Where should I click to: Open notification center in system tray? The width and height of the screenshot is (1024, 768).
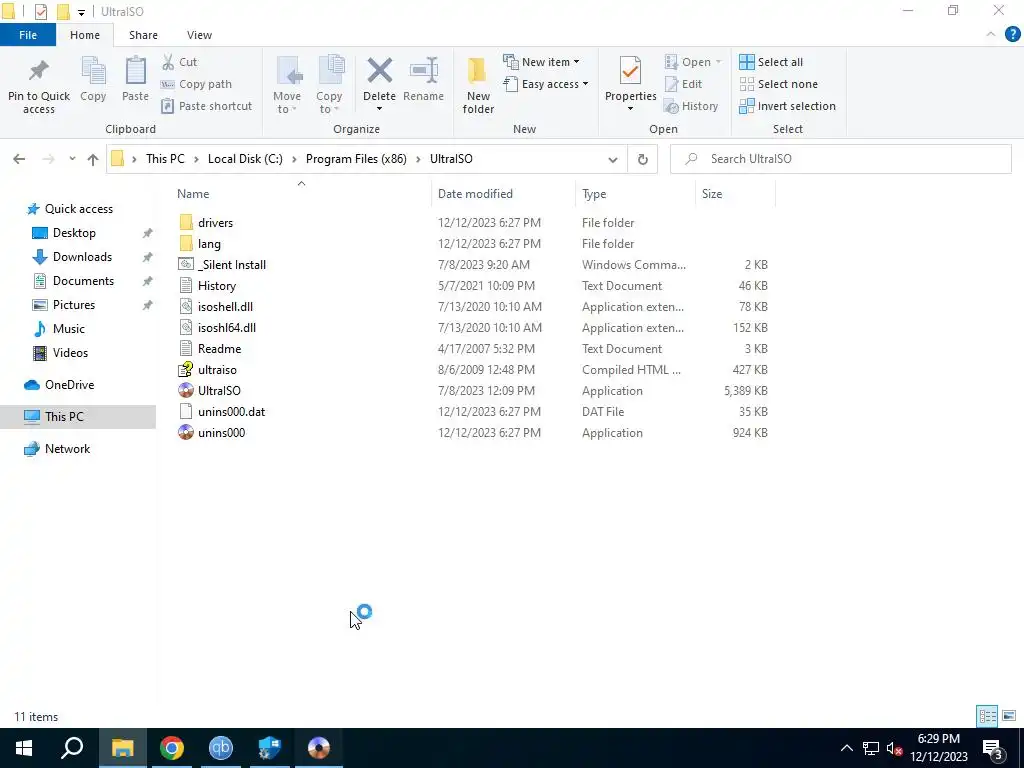tap(992, 748)
